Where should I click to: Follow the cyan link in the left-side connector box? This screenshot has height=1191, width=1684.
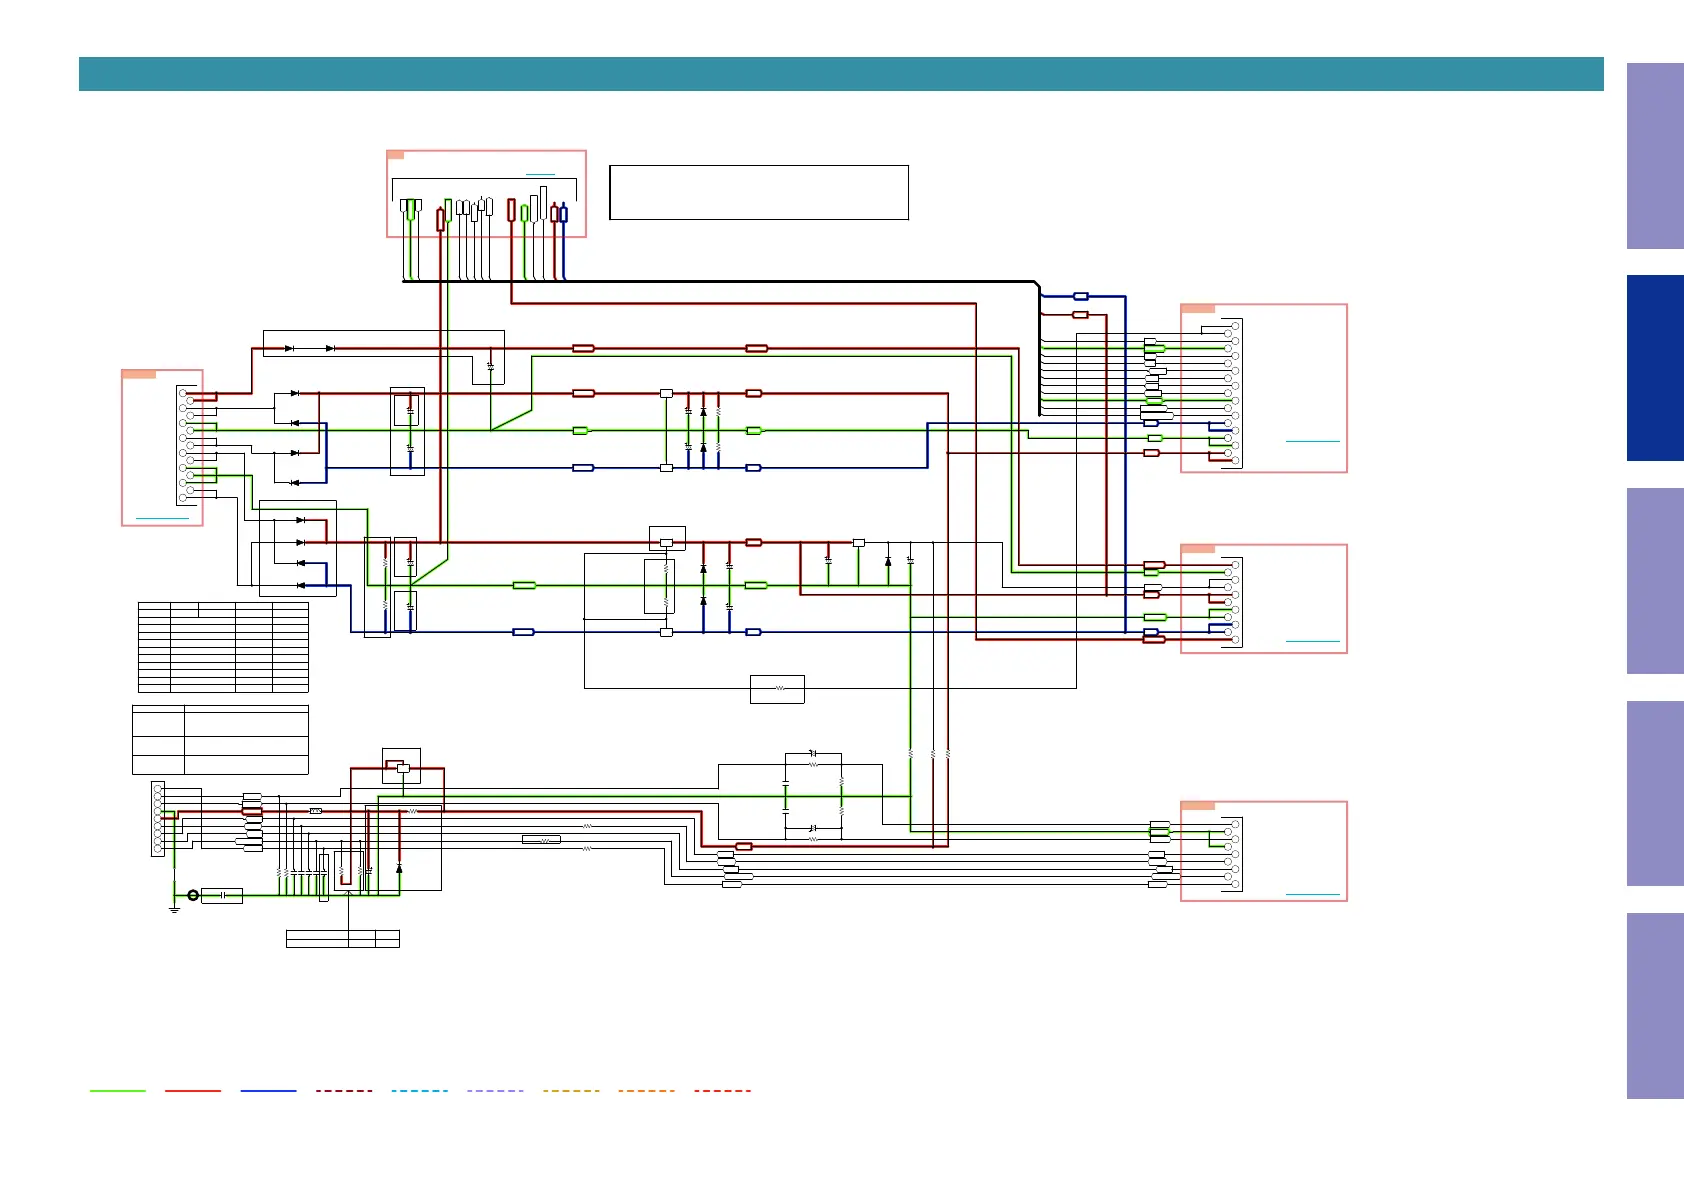[x=162, y=519]
